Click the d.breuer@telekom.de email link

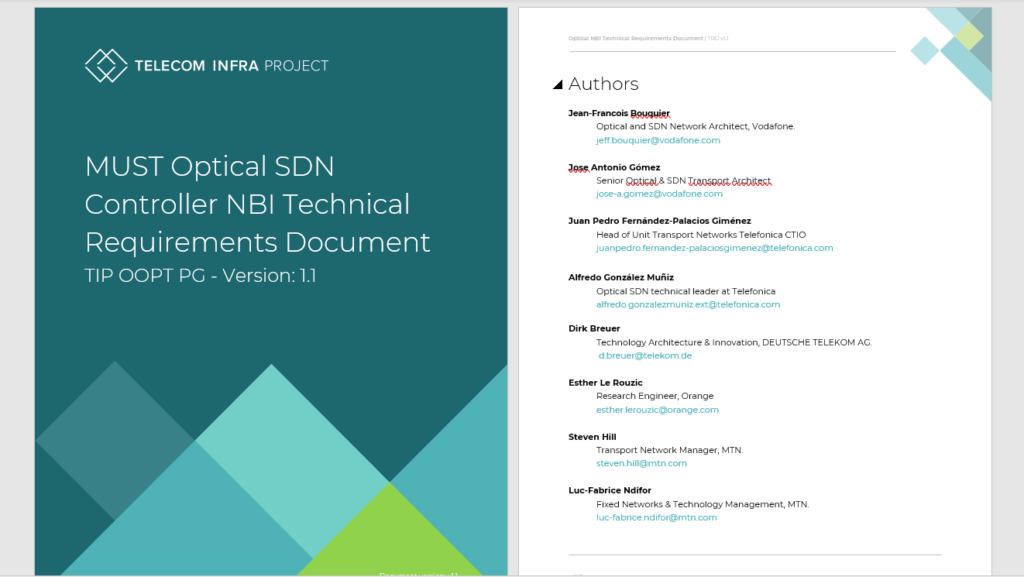click(x=645, y=356)
